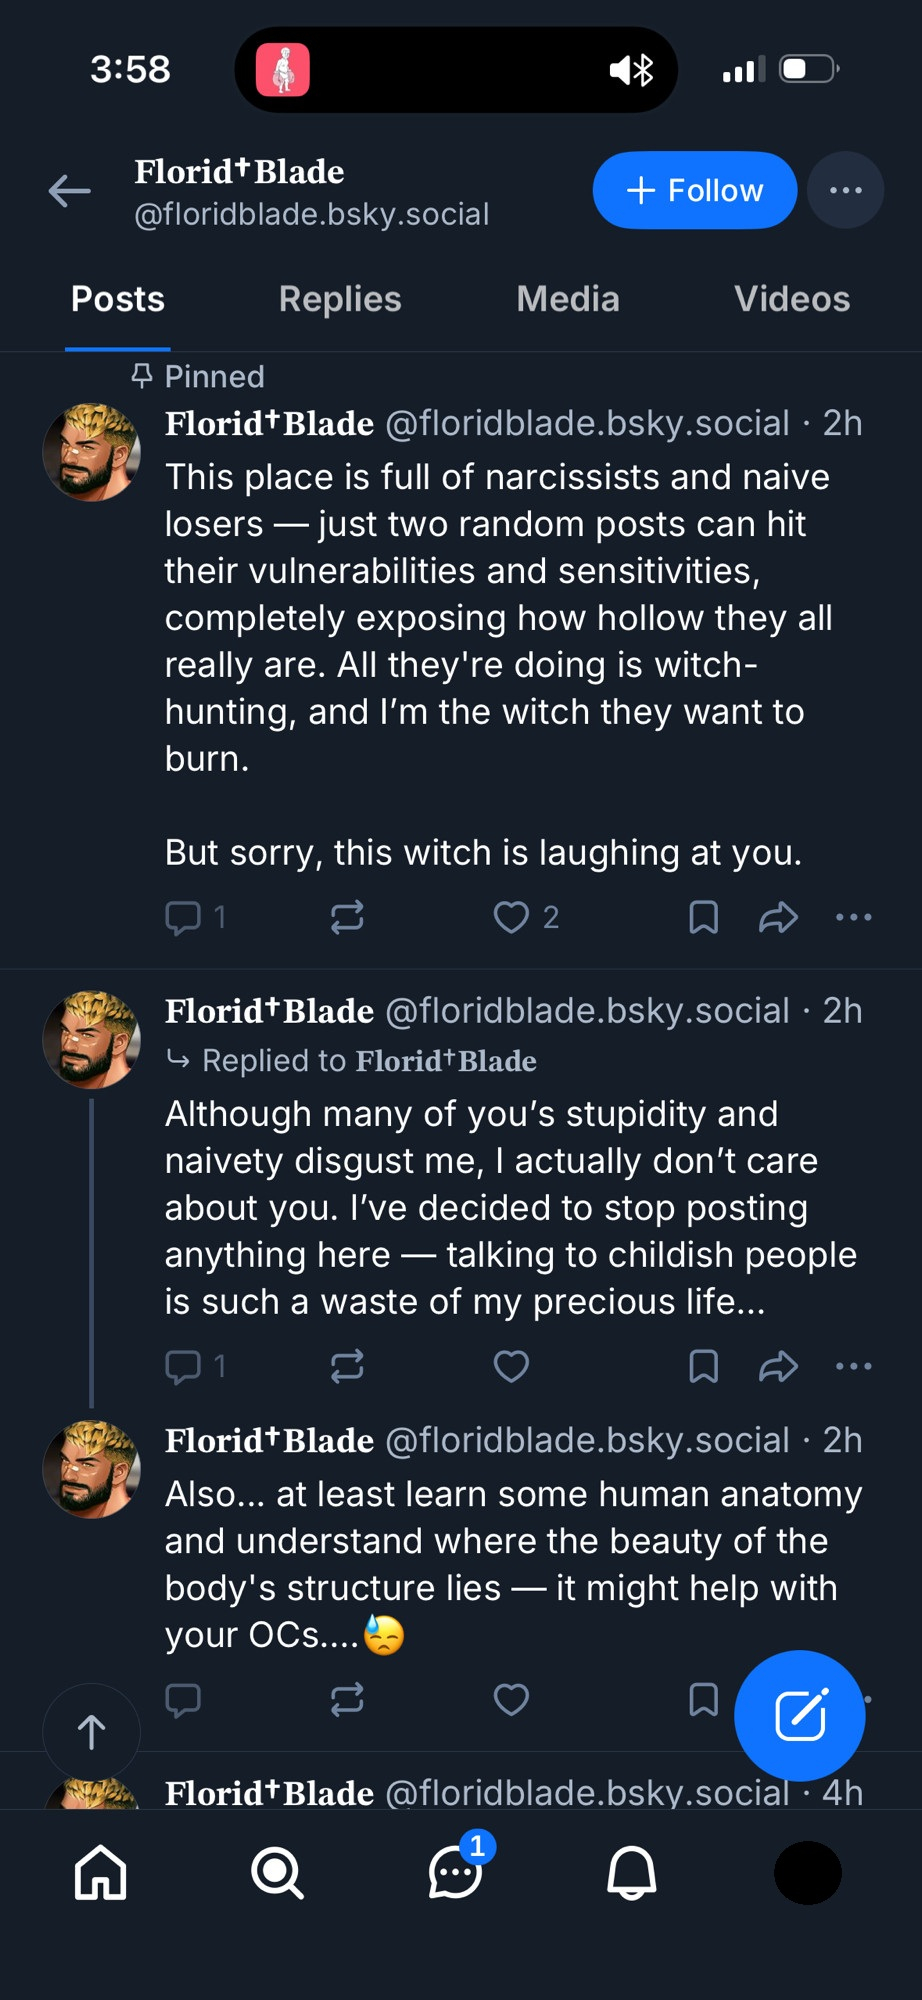Switch to the Media tab
This screenshot has height=2000, width=922.
pyautogui.click(x=568, y=299)
